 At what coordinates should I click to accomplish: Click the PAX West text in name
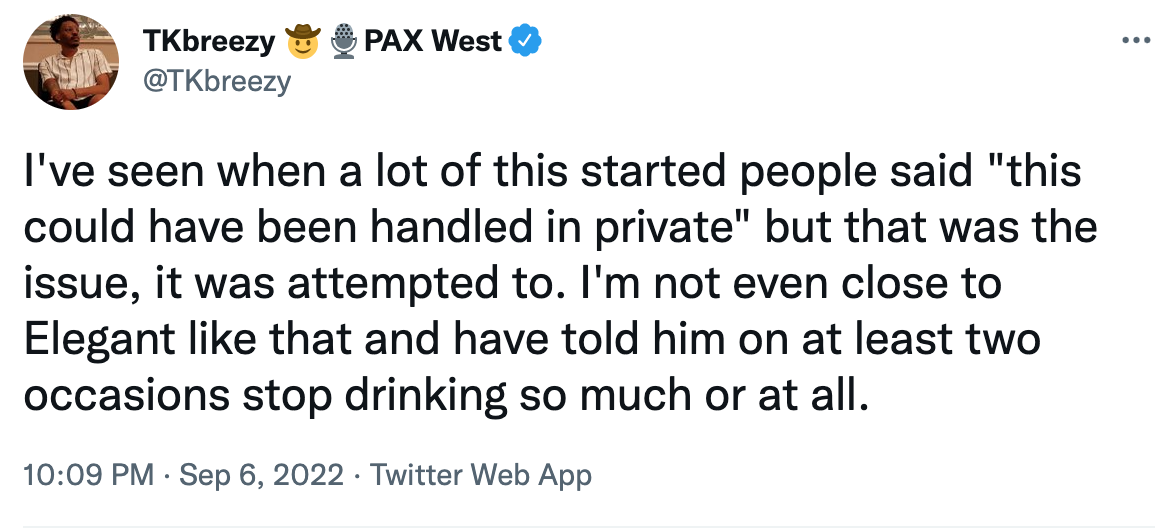pos(434,42)
